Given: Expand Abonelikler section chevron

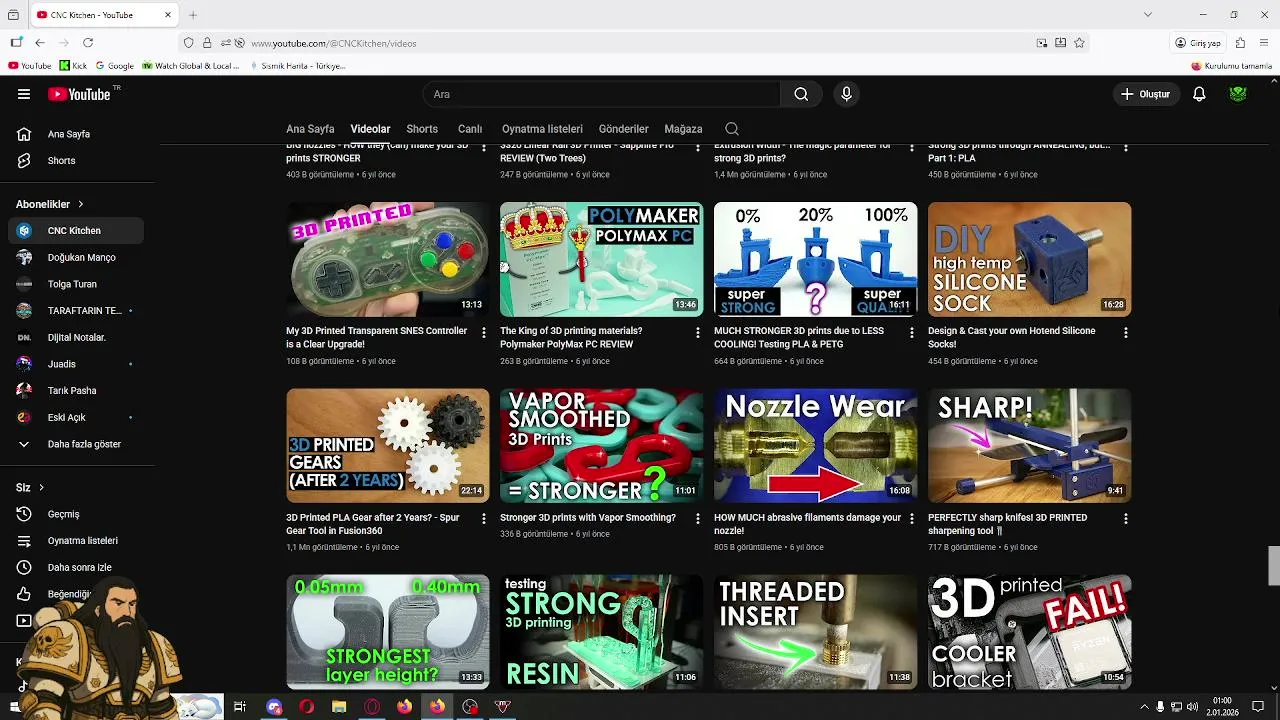Looking at the screenshot, I should [x=81, y=204].
